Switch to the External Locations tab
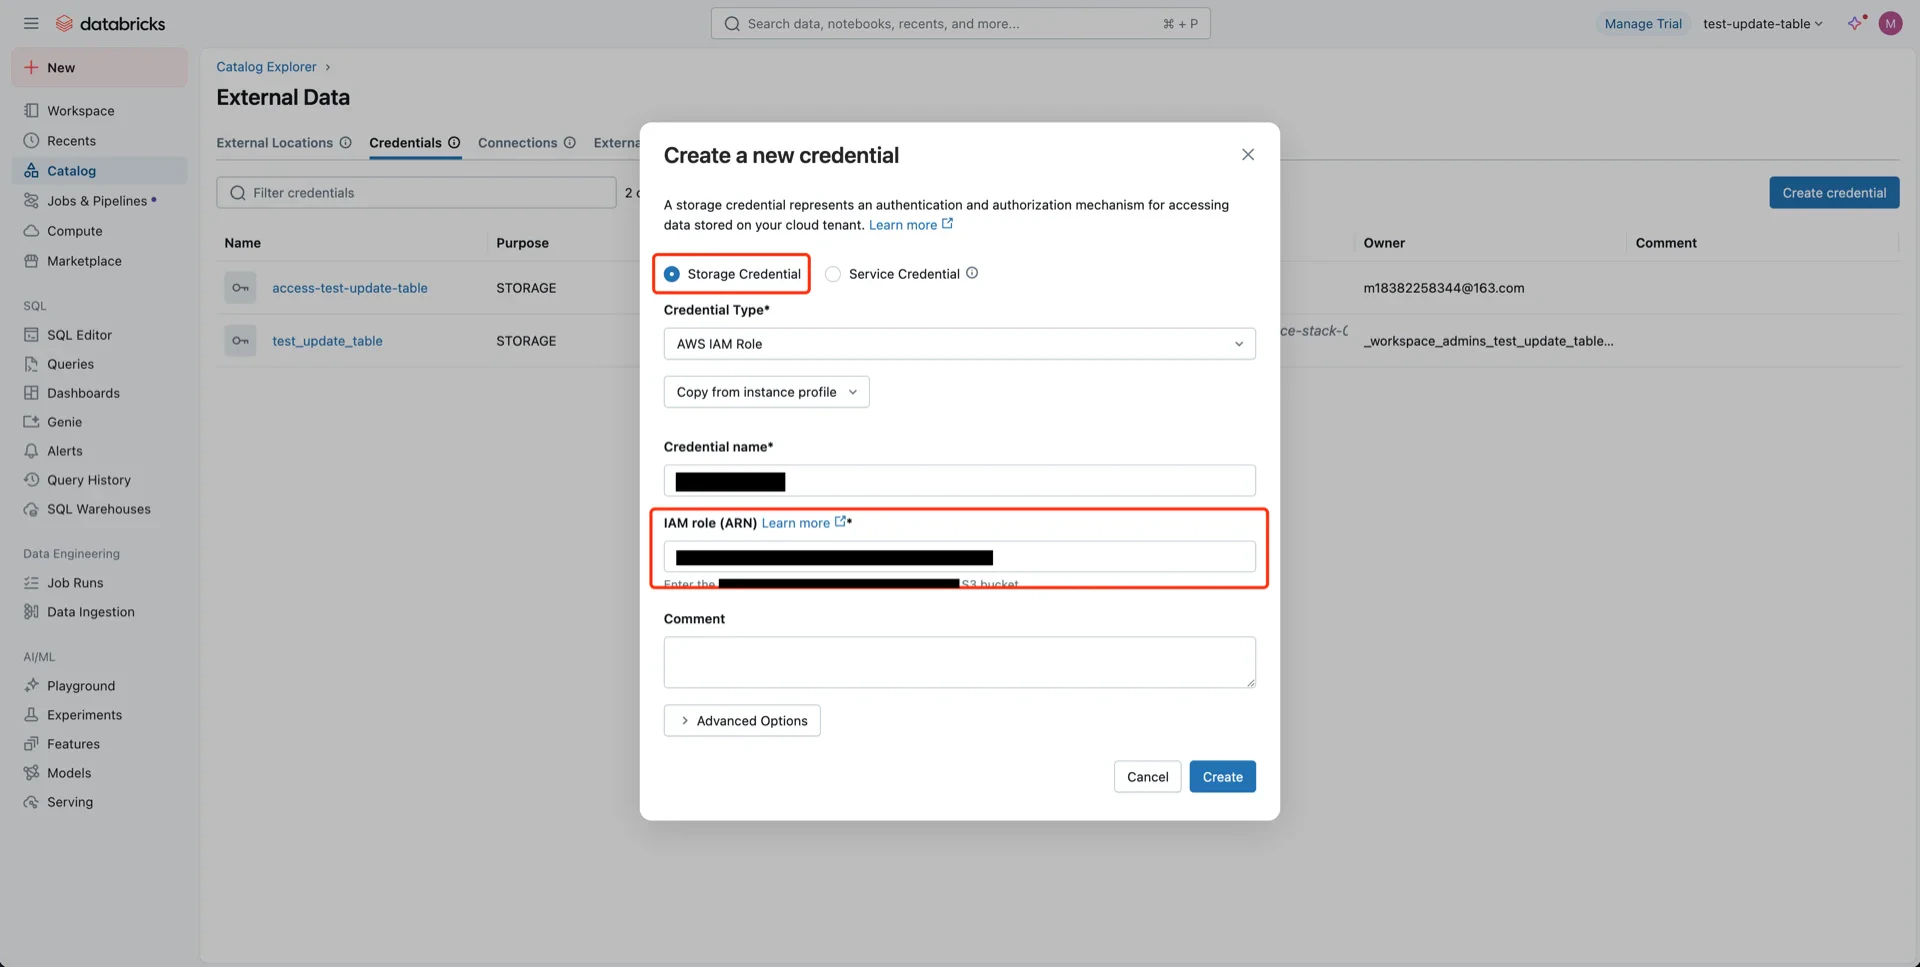This screenshot has height=967, width=1920. coord(275,143)
